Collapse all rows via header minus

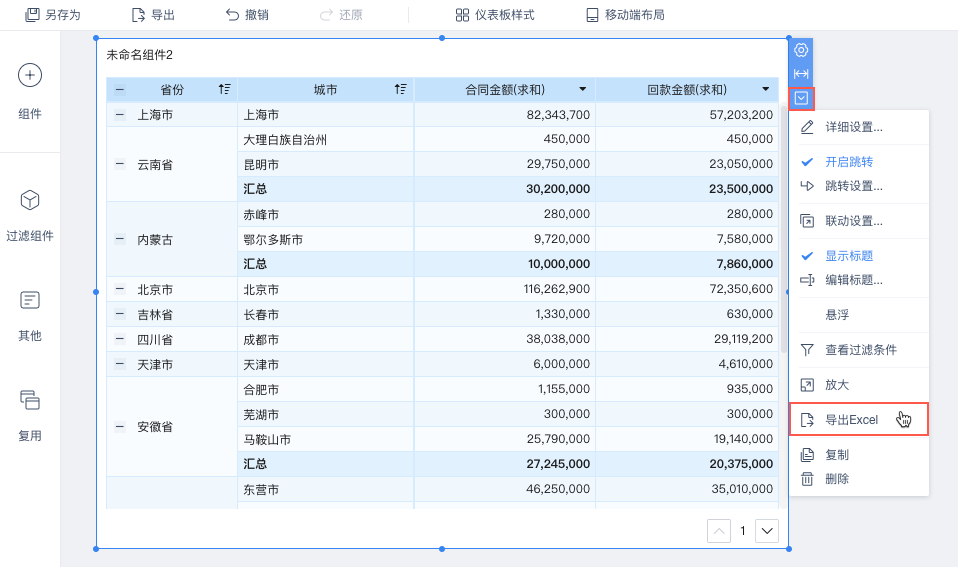[120, 90]
